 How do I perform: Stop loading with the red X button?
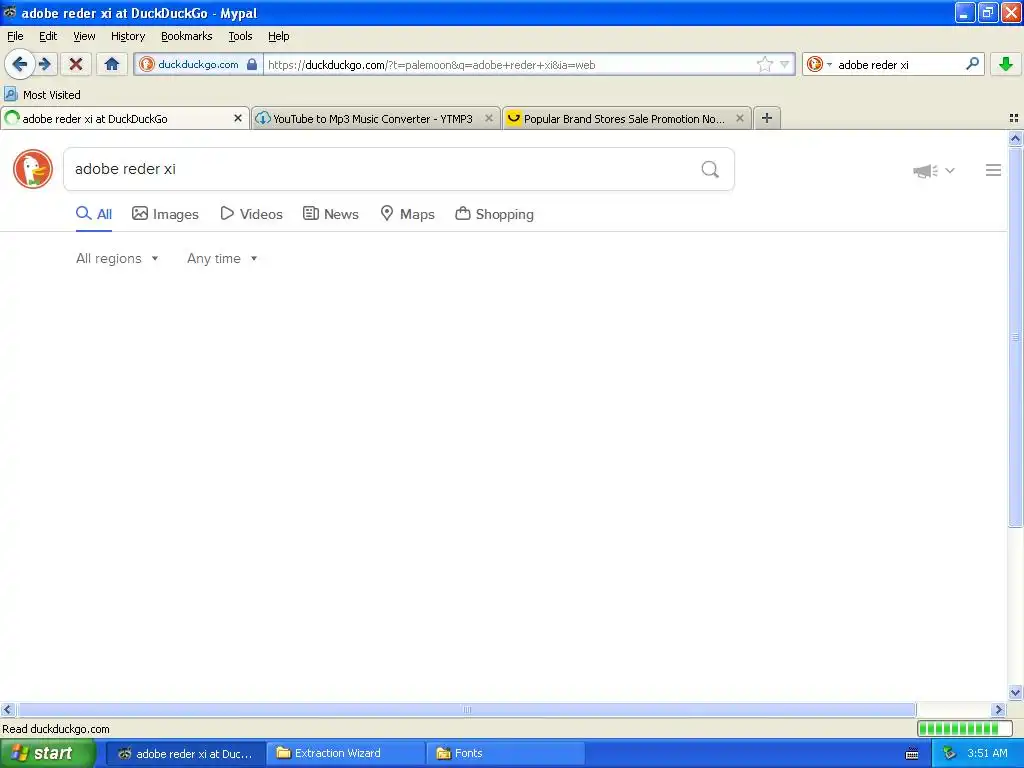[x=76, y=64]
